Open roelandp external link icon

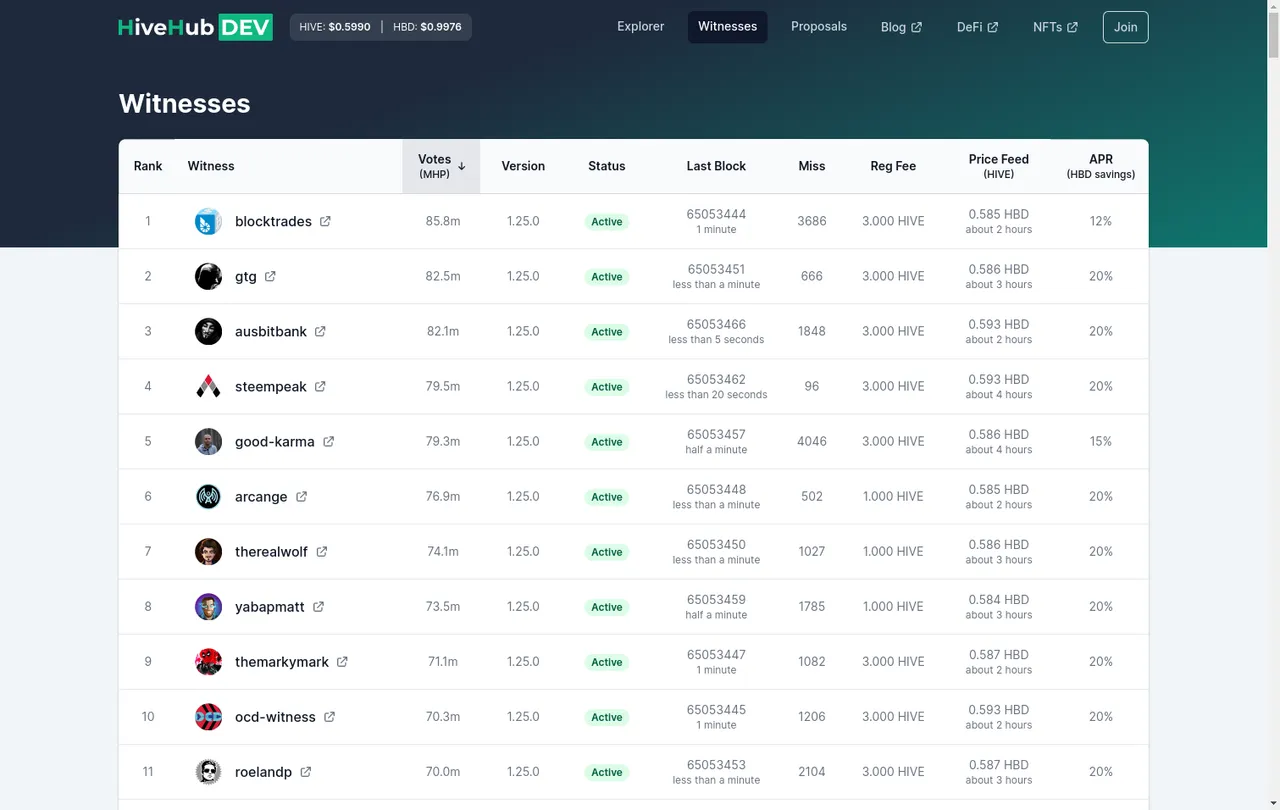tap(306, 771)
